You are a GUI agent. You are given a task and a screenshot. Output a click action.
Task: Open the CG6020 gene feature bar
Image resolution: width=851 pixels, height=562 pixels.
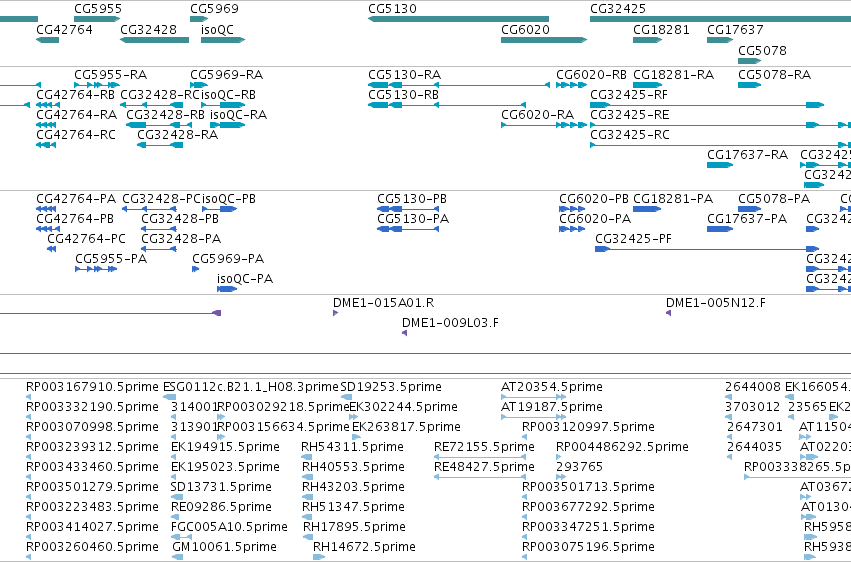(x=544, y=40)
